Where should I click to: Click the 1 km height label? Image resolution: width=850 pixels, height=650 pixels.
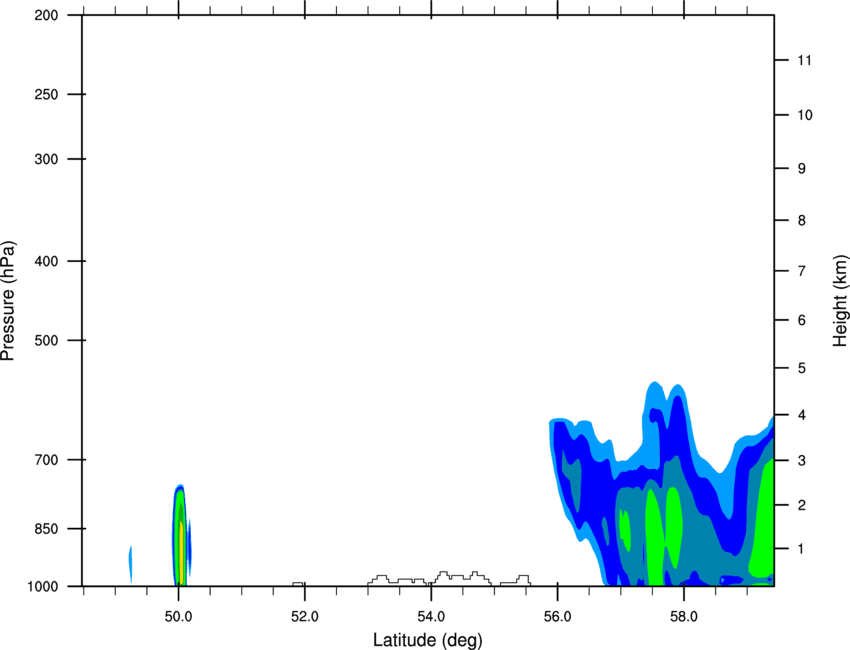tap(802, 549)
